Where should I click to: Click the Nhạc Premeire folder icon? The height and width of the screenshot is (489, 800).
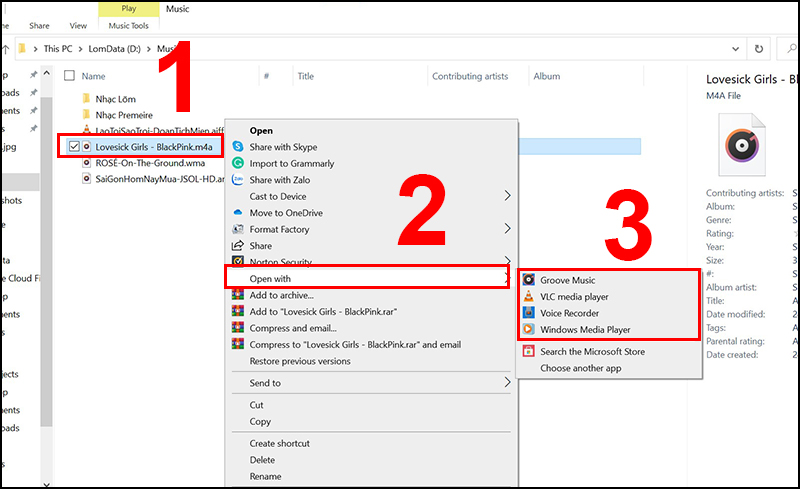[86, 114]
